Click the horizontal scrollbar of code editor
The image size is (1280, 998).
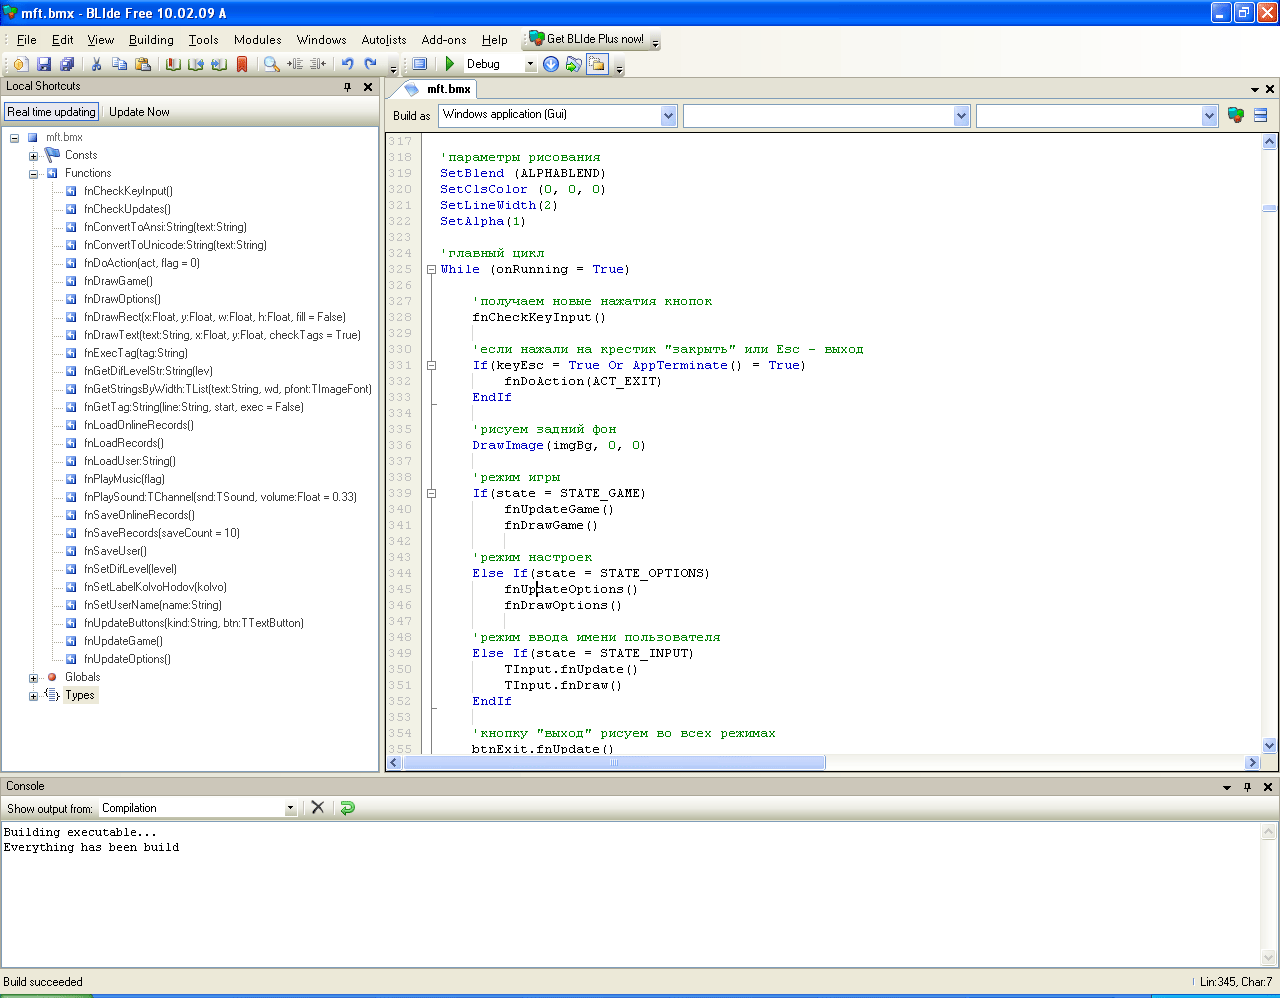(x=614, y=762)
